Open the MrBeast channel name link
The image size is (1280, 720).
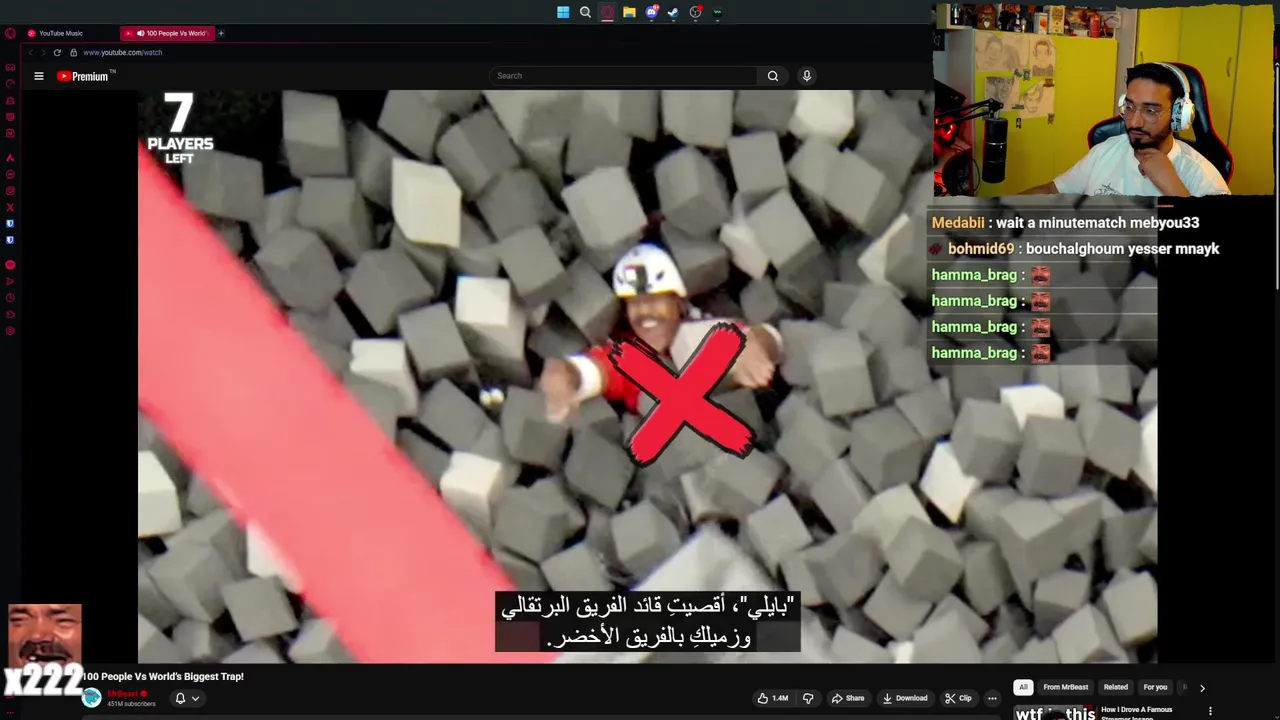tap(122, 693)
